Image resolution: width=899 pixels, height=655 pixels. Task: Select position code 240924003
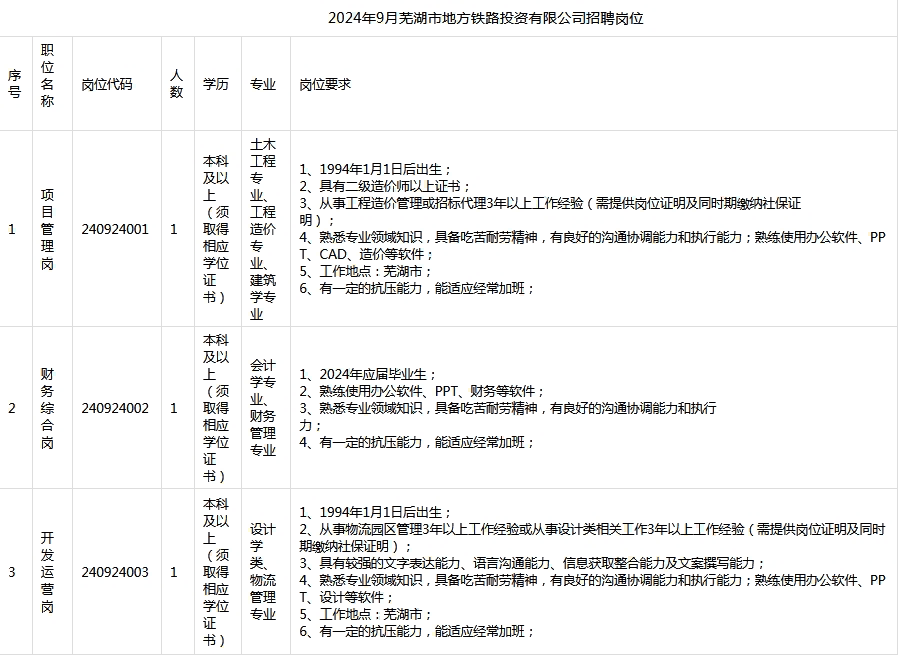pos(115,572)
